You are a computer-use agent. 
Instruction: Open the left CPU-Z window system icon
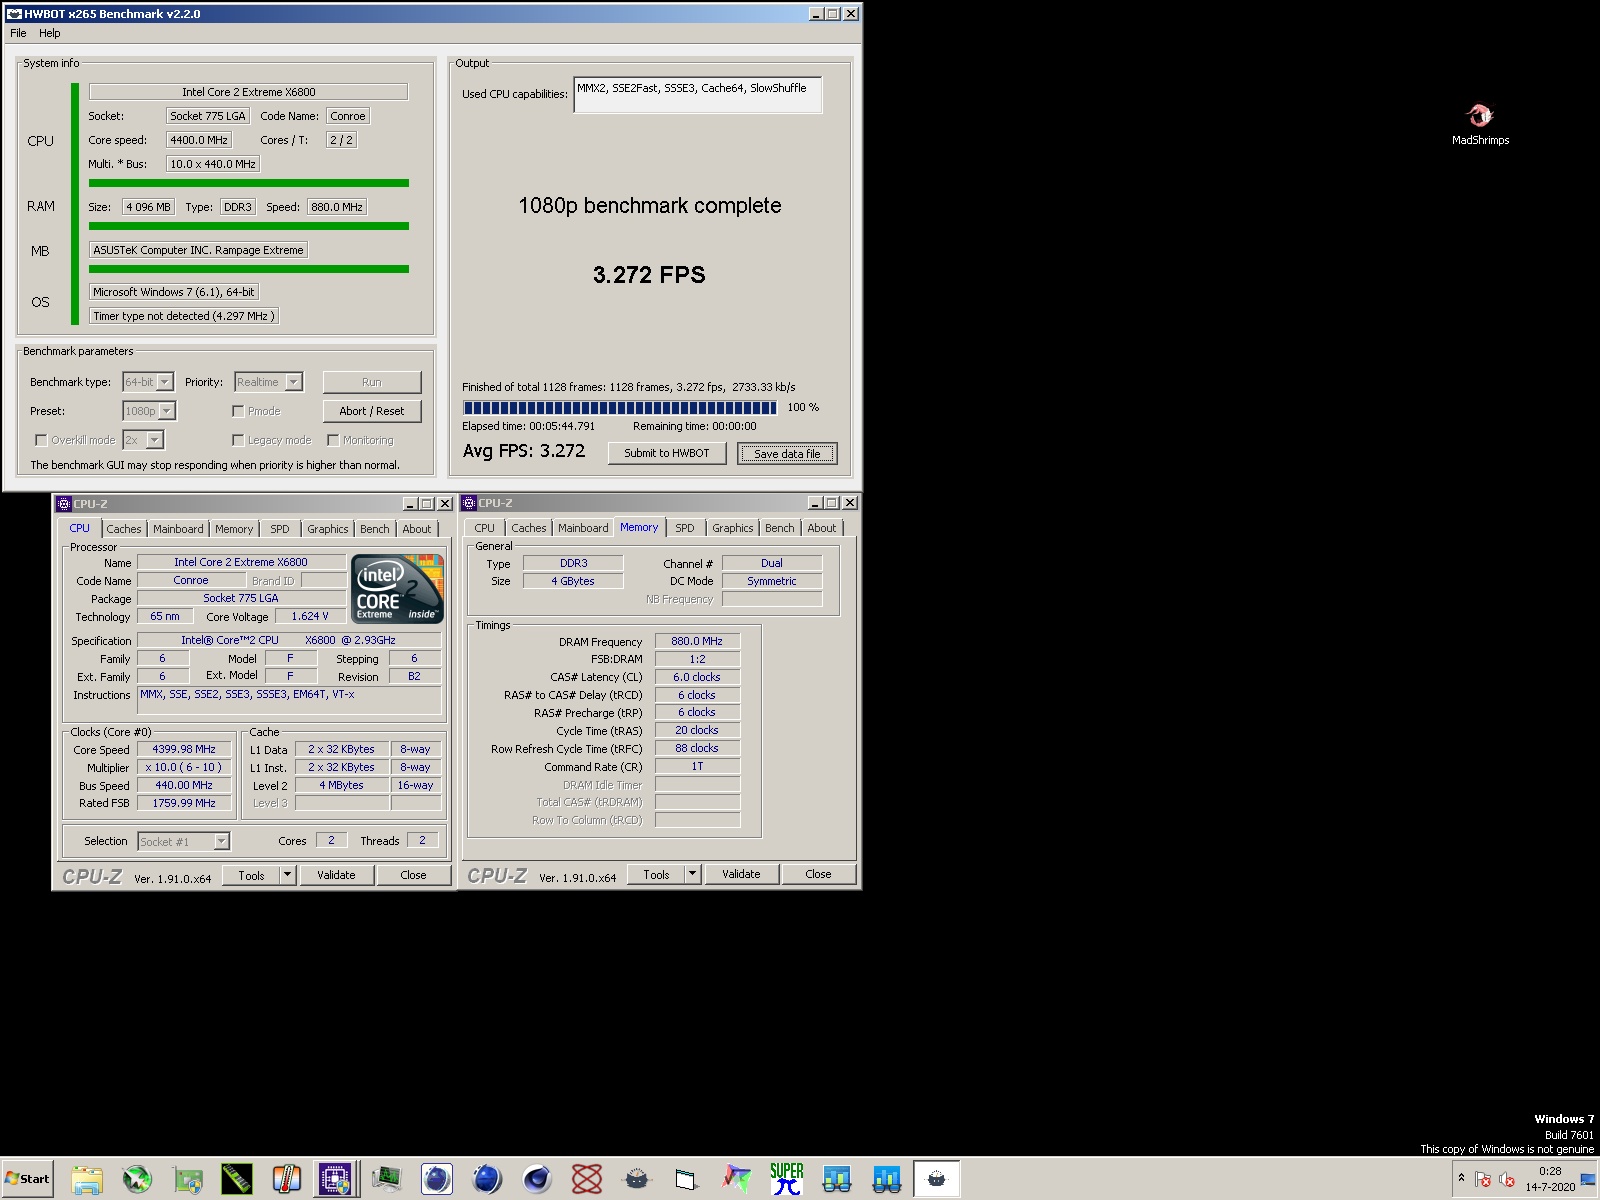[x=64, y=504]
